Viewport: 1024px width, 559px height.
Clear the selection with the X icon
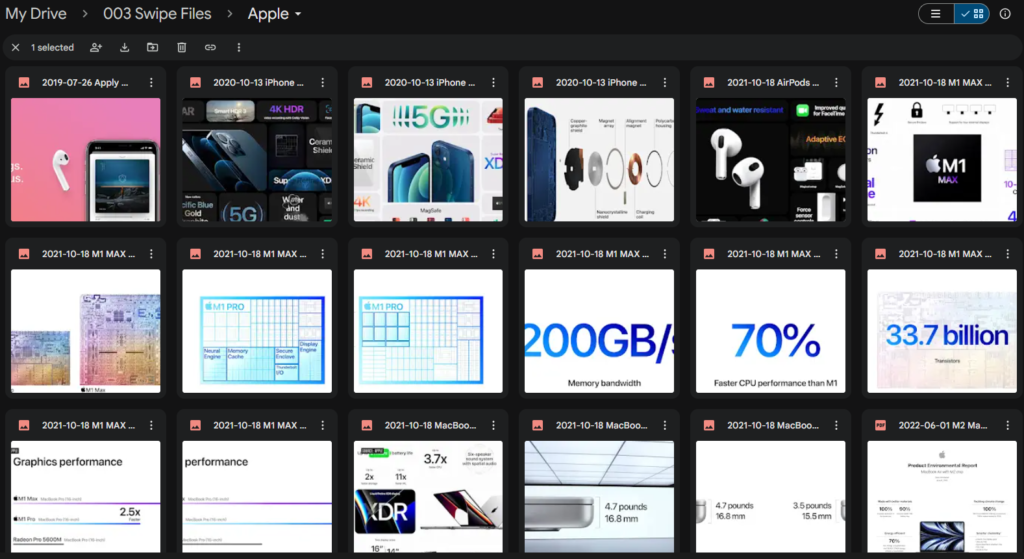pos(15,47)
